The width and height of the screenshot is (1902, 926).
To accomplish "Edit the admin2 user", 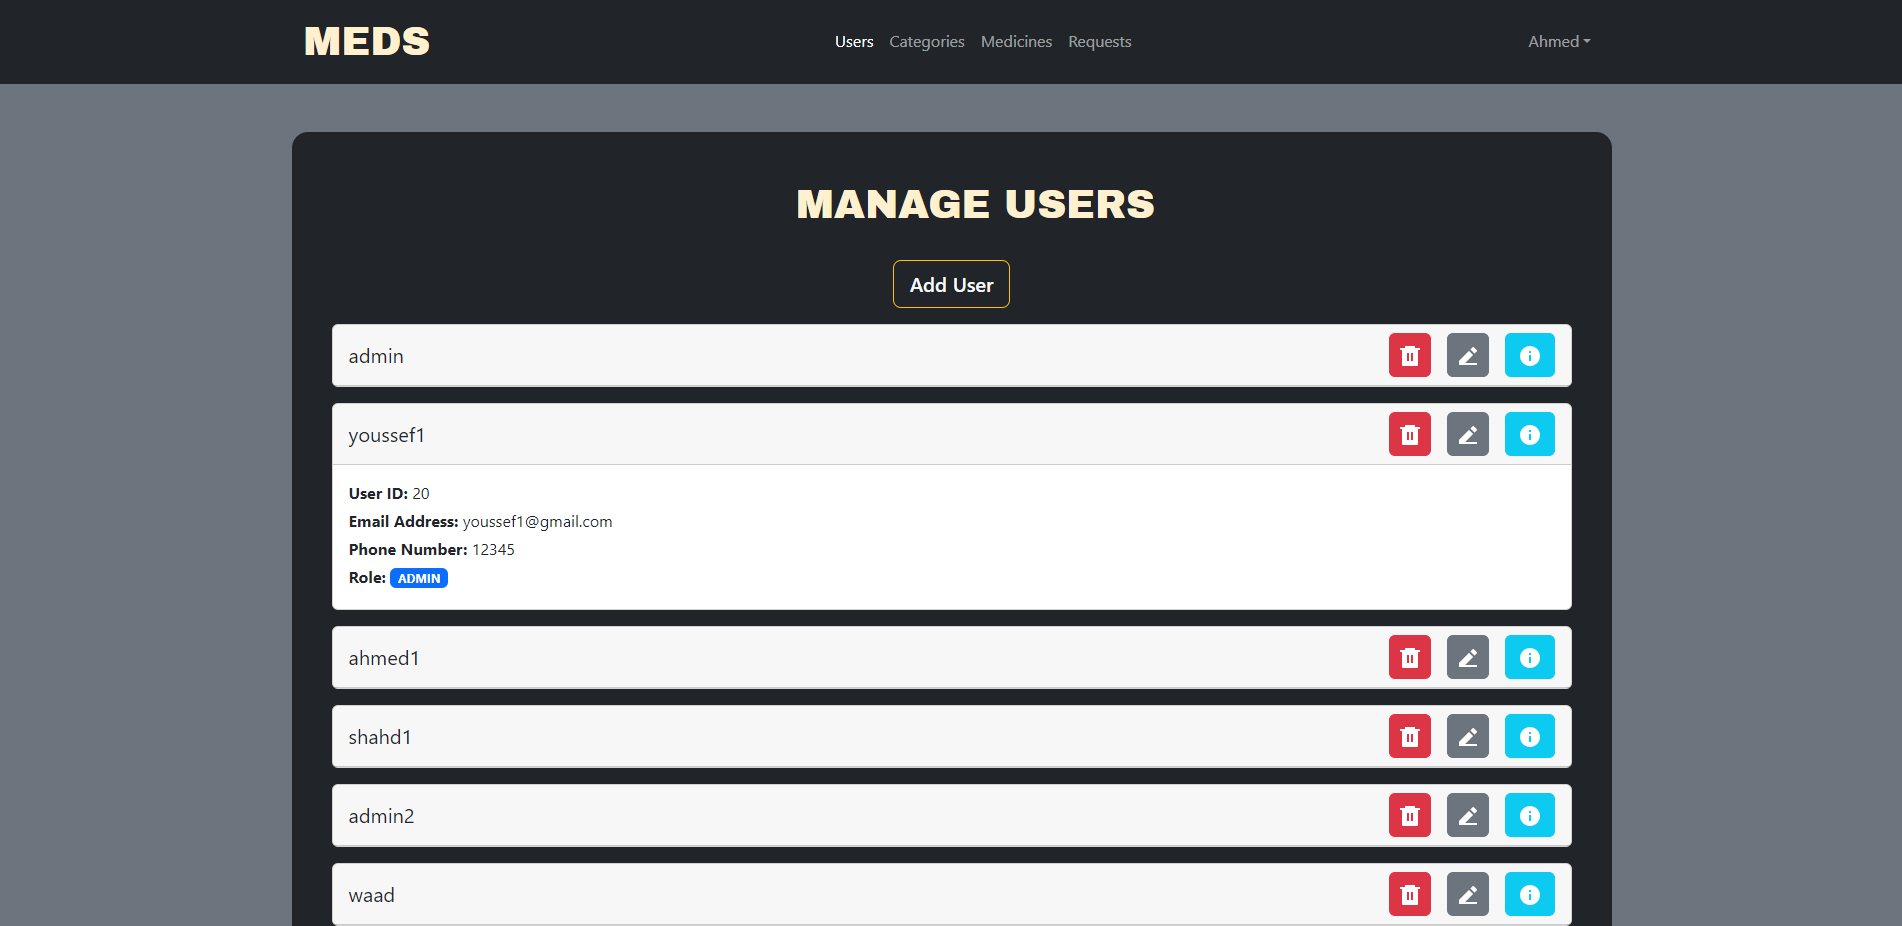I will point(1468,815).
